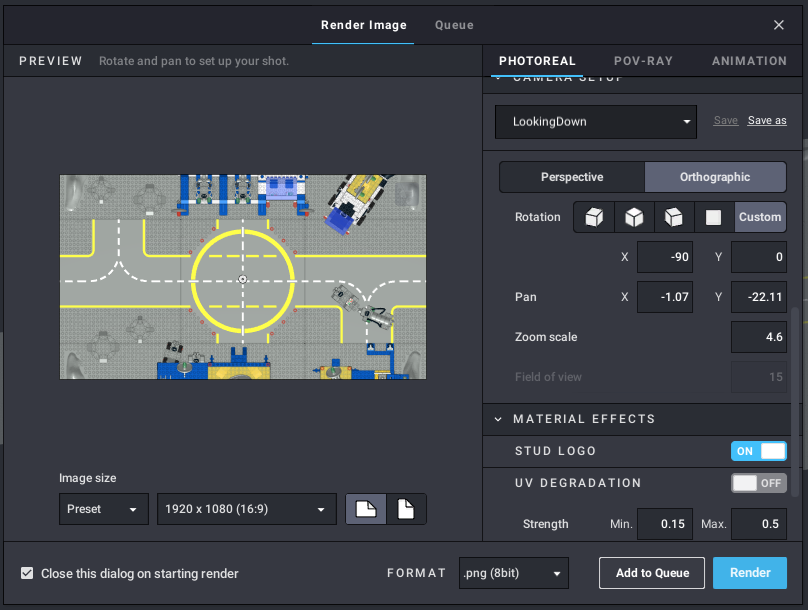Switch to the POV-RAY tab
Image resolution: width=808 pixels, height=610 pixels.
643,61
